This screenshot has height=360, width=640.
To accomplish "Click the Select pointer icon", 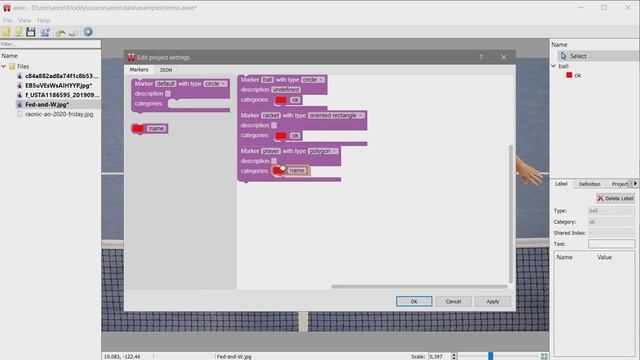I will pos(563,56).
